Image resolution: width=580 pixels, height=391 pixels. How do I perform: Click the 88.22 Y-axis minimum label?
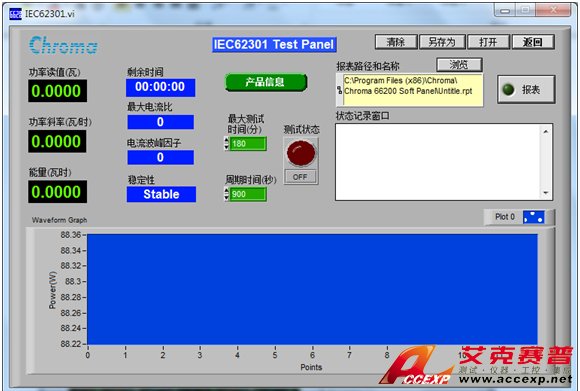[x=70, y=344]
